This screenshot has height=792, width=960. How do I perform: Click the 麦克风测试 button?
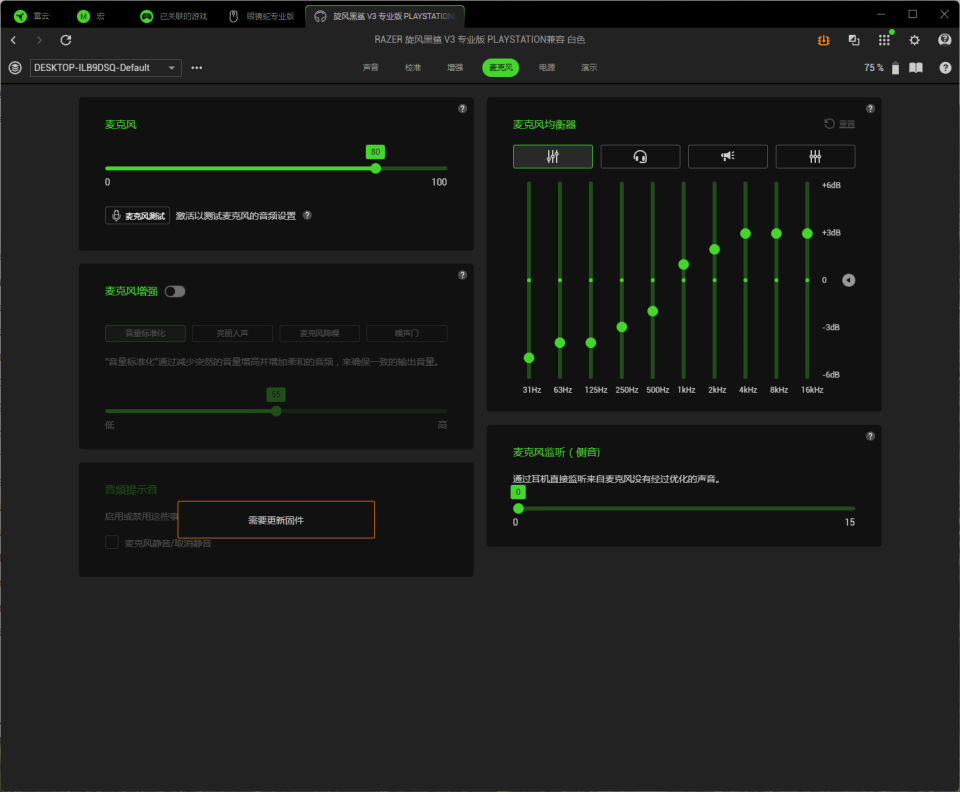tap(137, 215)
